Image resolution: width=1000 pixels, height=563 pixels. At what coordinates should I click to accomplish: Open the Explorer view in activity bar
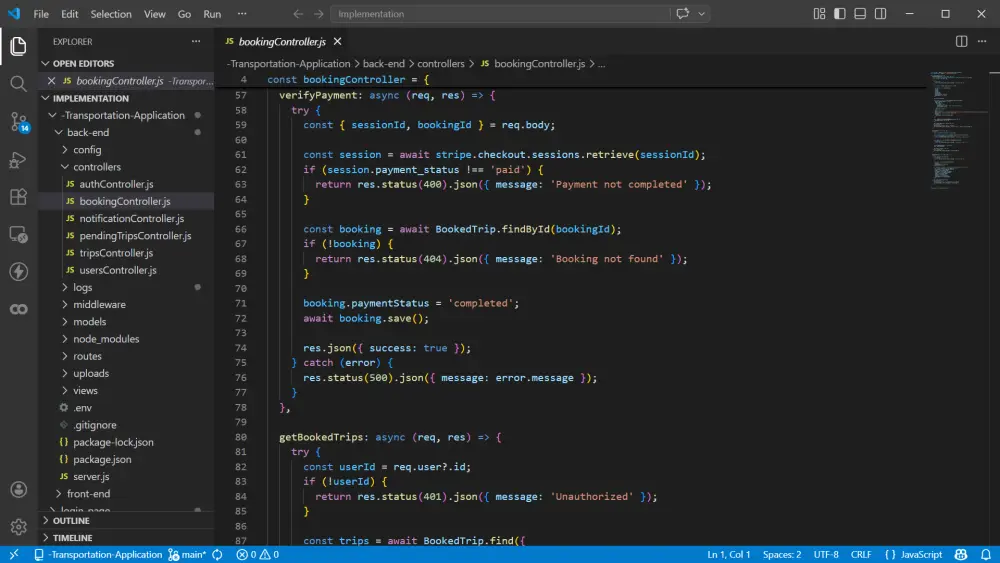coord(18,46)
